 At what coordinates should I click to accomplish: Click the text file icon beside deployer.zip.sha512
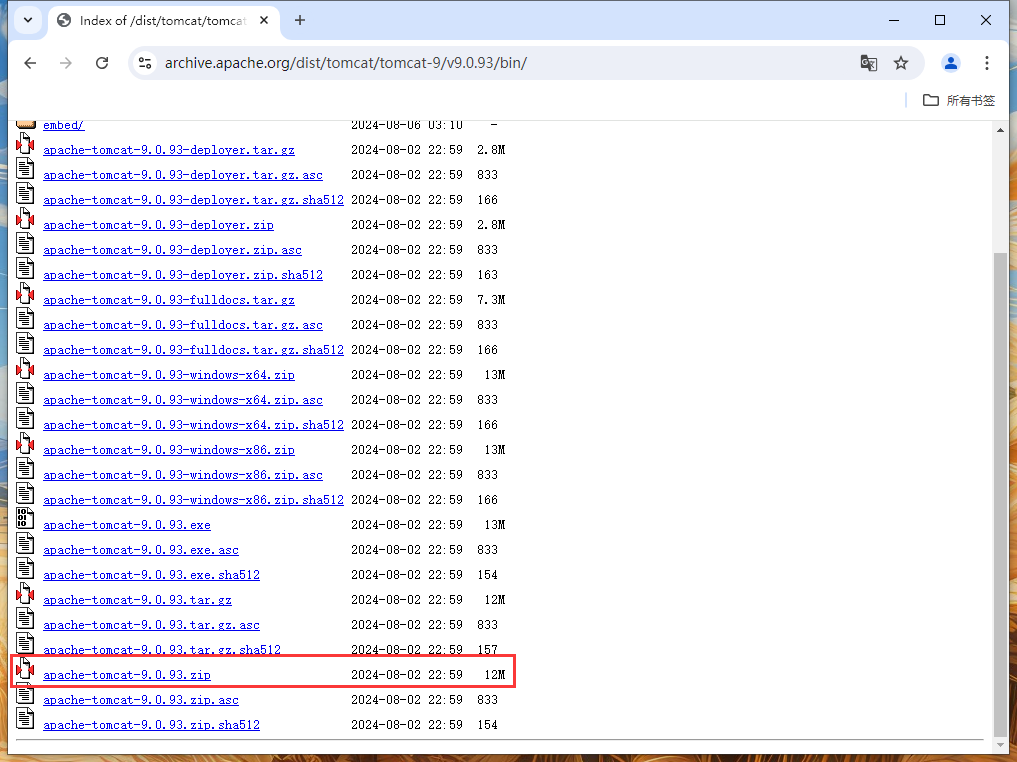[x=25, y=268]
